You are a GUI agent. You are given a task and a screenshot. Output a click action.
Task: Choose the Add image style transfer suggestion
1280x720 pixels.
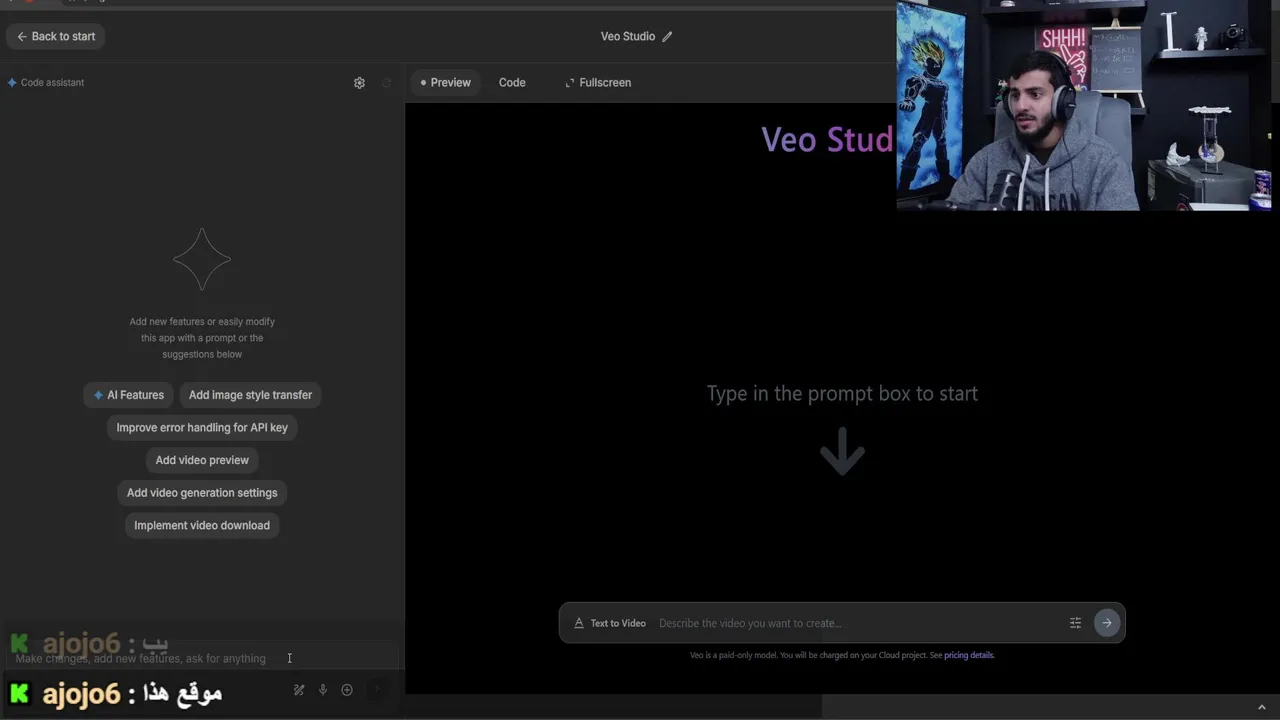click(x=250, y=395)
